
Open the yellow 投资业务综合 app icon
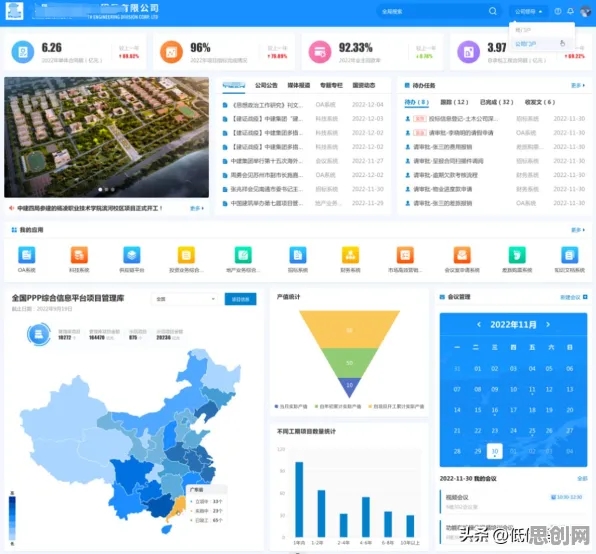pos(186,255)
